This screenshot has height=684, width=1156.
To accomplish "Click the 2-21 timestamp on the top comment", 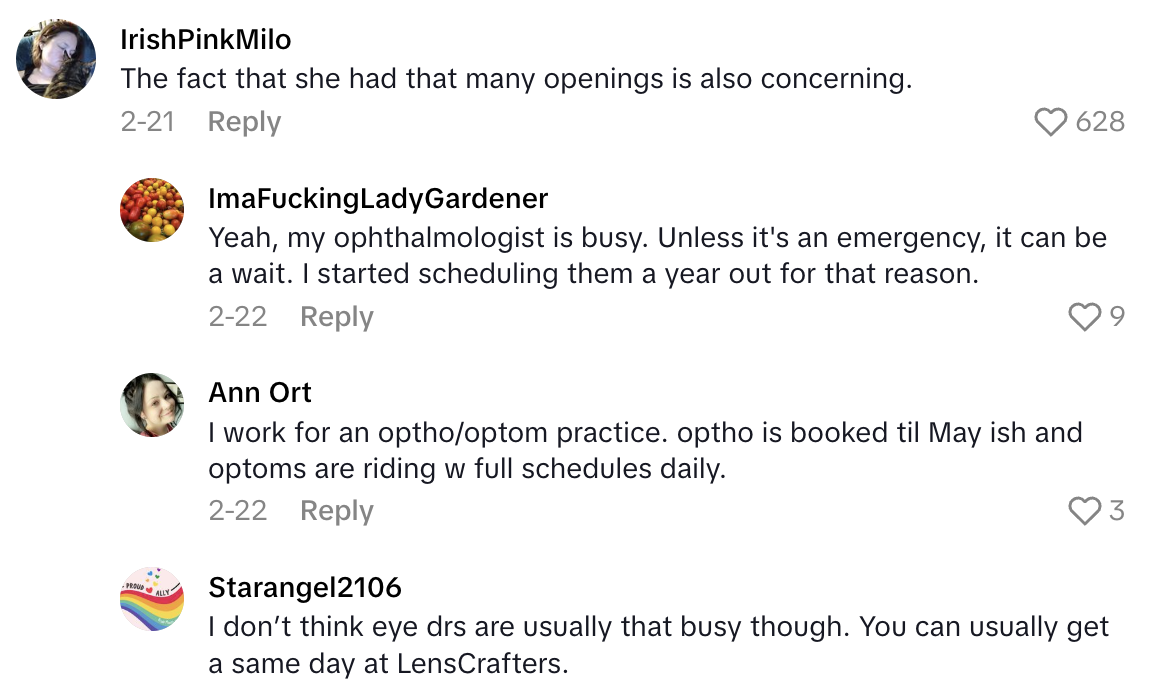I will (x=149, y=121).
